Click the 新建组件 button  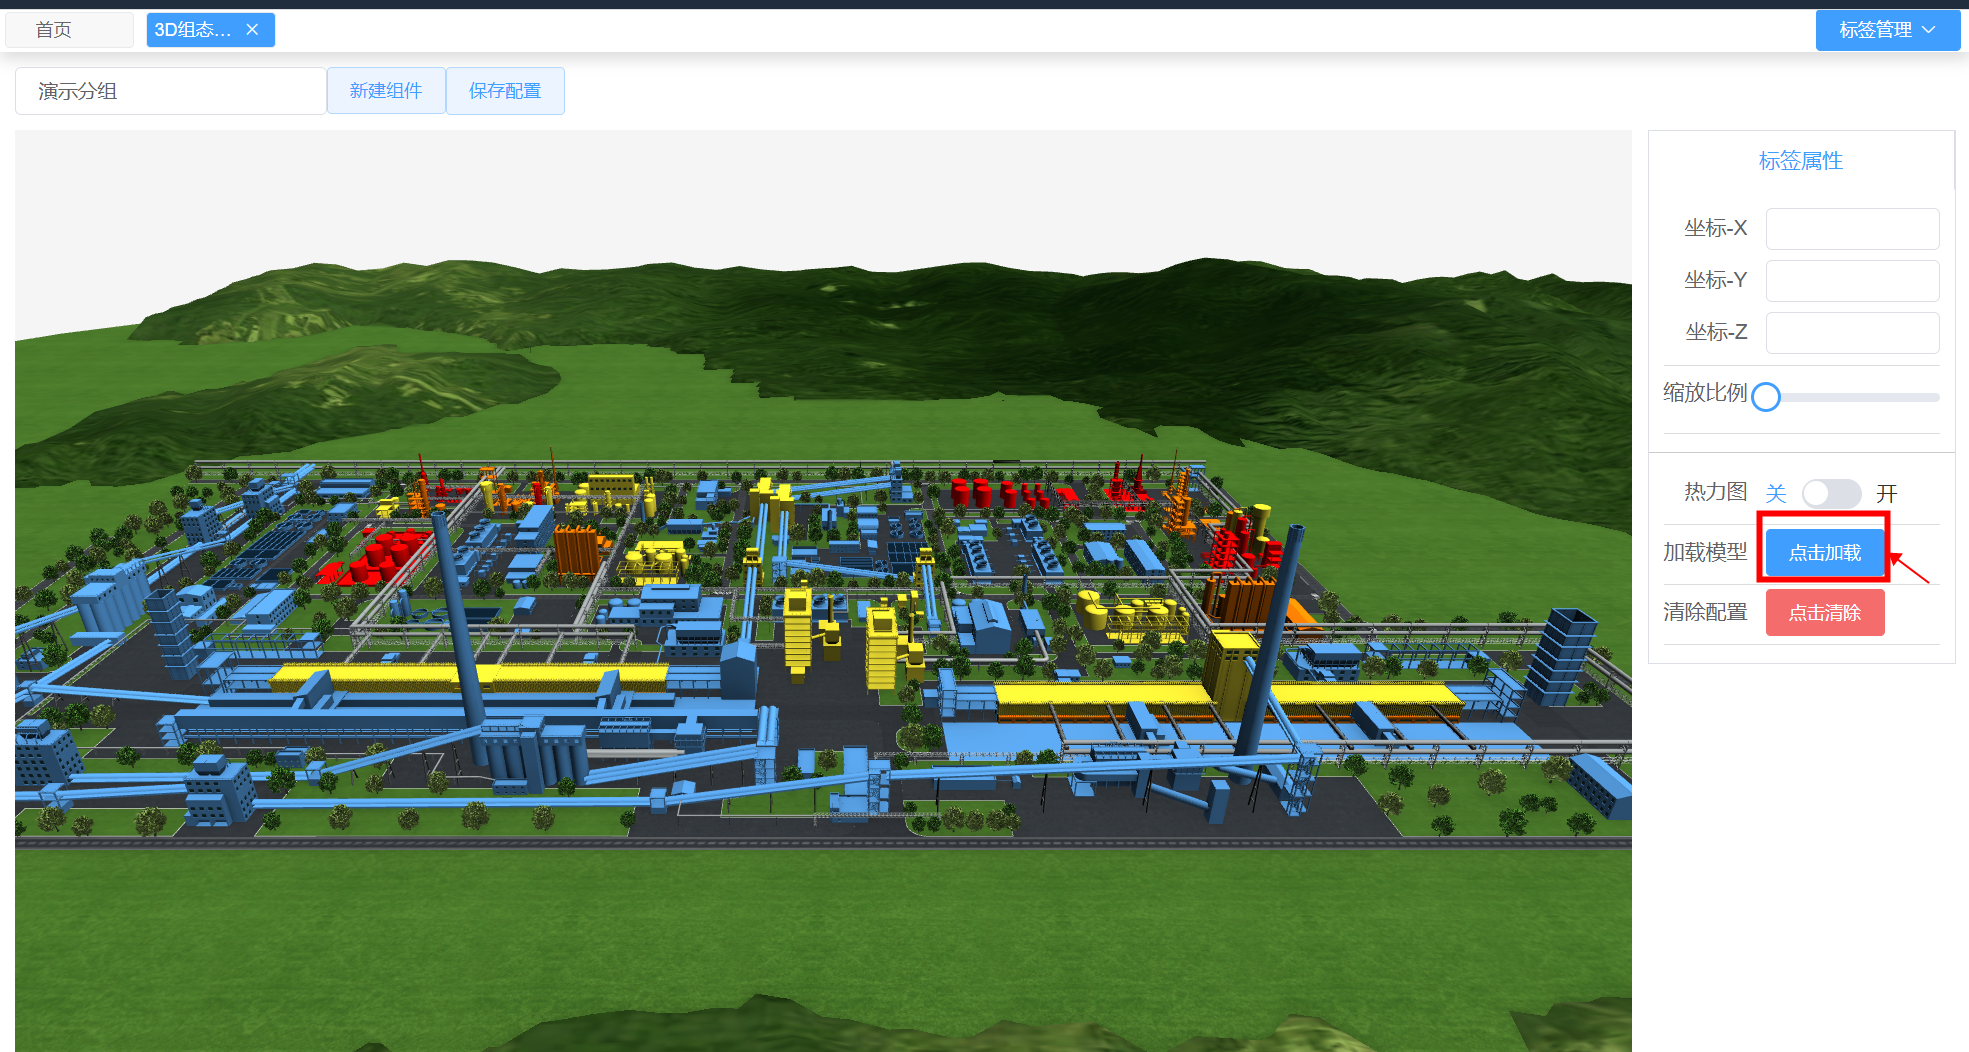(386, 91)
